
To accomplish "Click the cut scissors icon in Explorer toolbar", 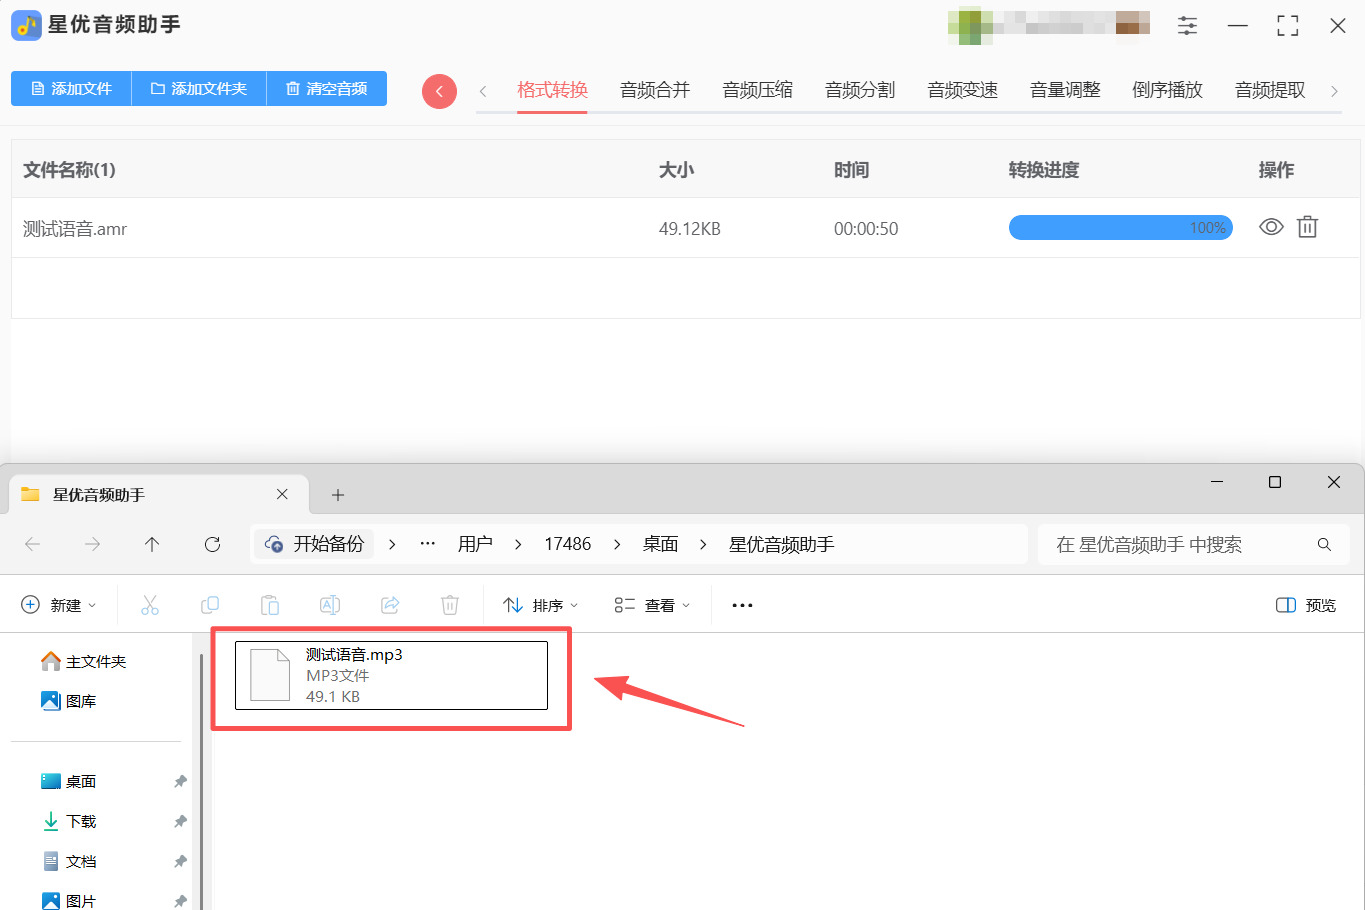I will pos(150,605).
